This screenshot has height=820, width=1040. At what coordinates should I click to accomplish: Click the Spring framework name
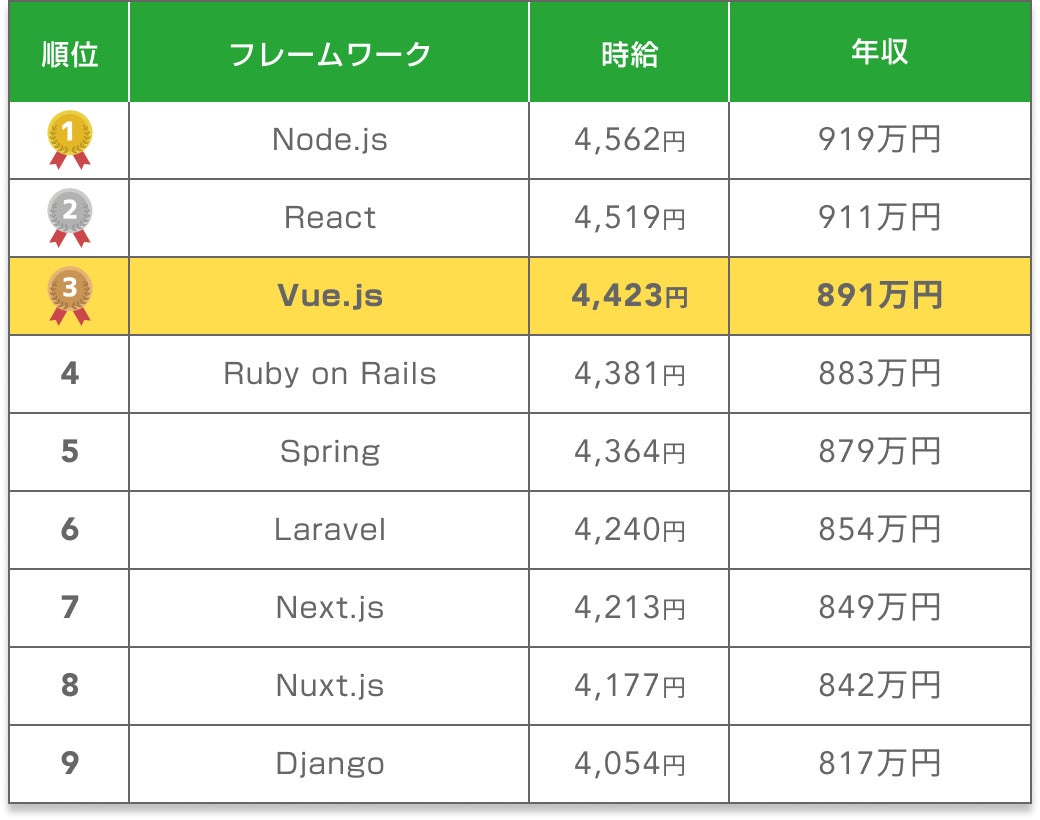pos(330,452)
